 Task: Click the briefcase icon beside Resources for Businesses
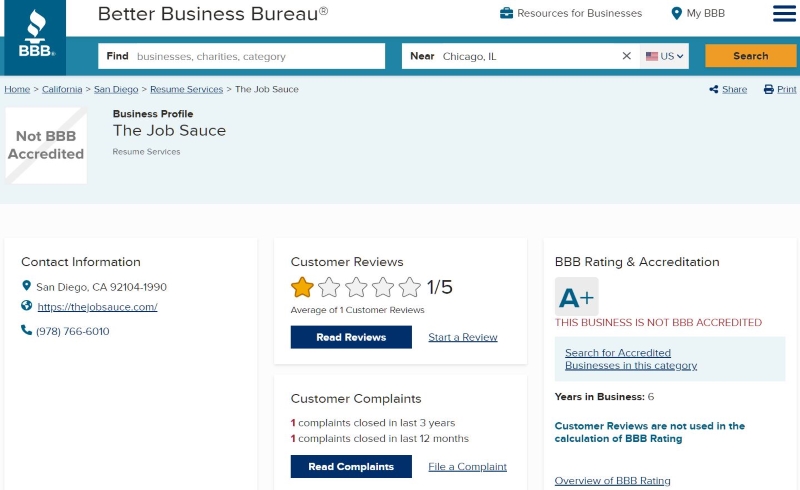click(x=506, y=13)
